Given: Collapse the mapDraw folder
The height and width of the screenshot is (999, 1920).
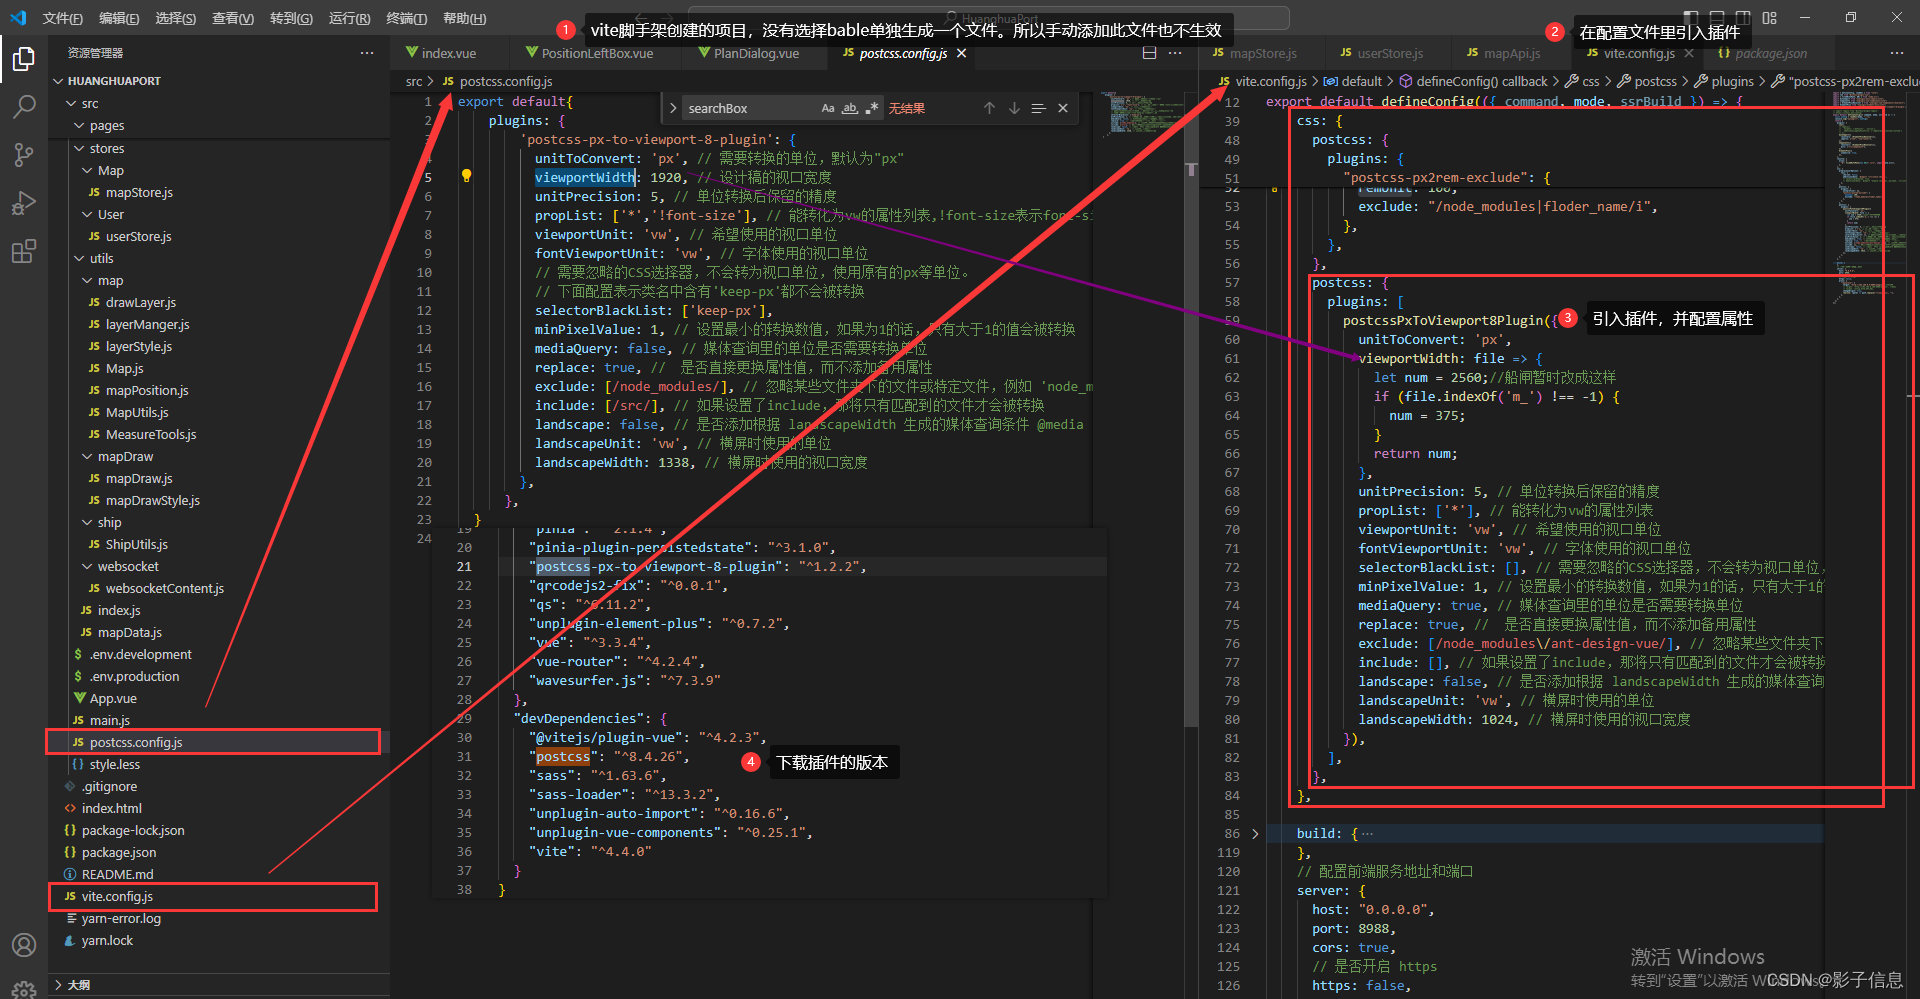Looking at the screenshot, I should [x=87, y=456].
